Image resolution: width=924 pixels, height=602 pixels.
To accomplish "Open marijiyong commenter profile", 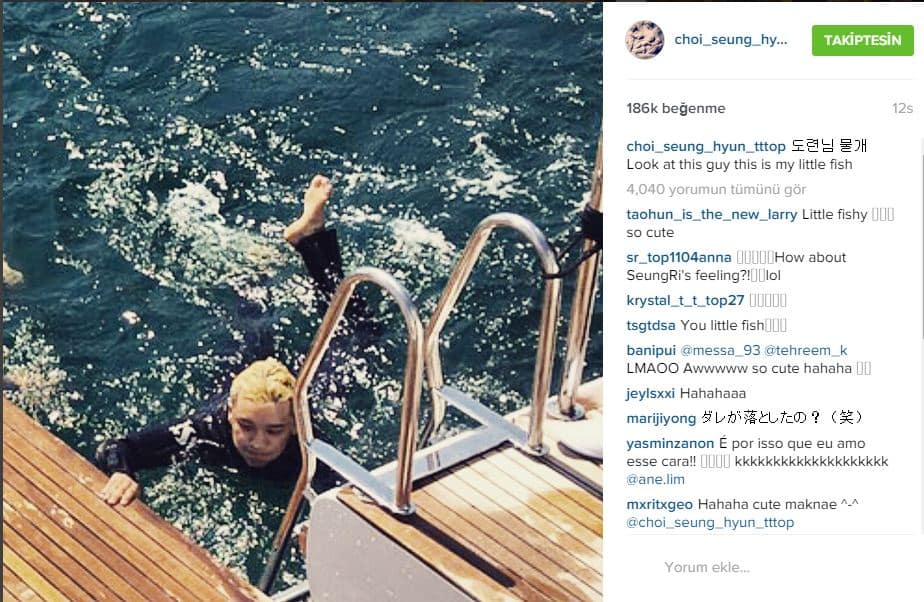I will (x=661, y=419).
